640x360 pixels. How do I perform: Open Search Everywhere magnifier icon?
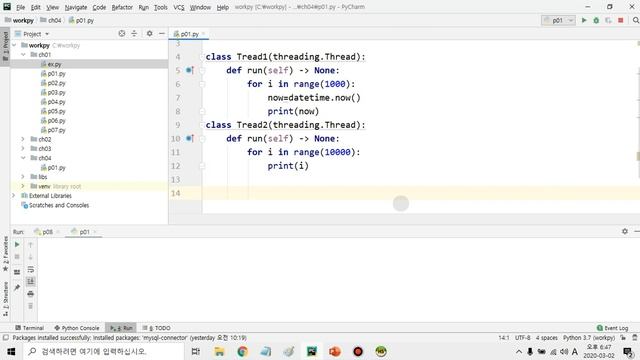(x=636, y=20)
